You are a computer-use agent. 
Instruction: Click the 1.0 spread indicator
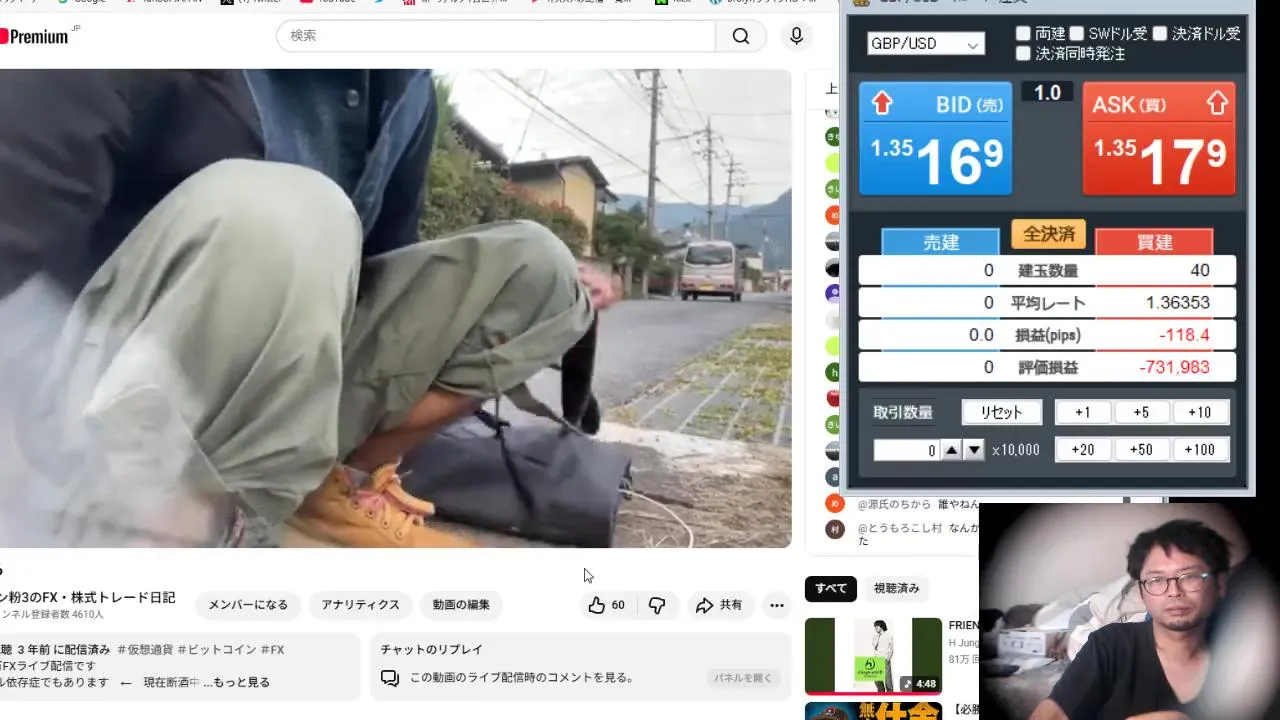pos(1047,93)
